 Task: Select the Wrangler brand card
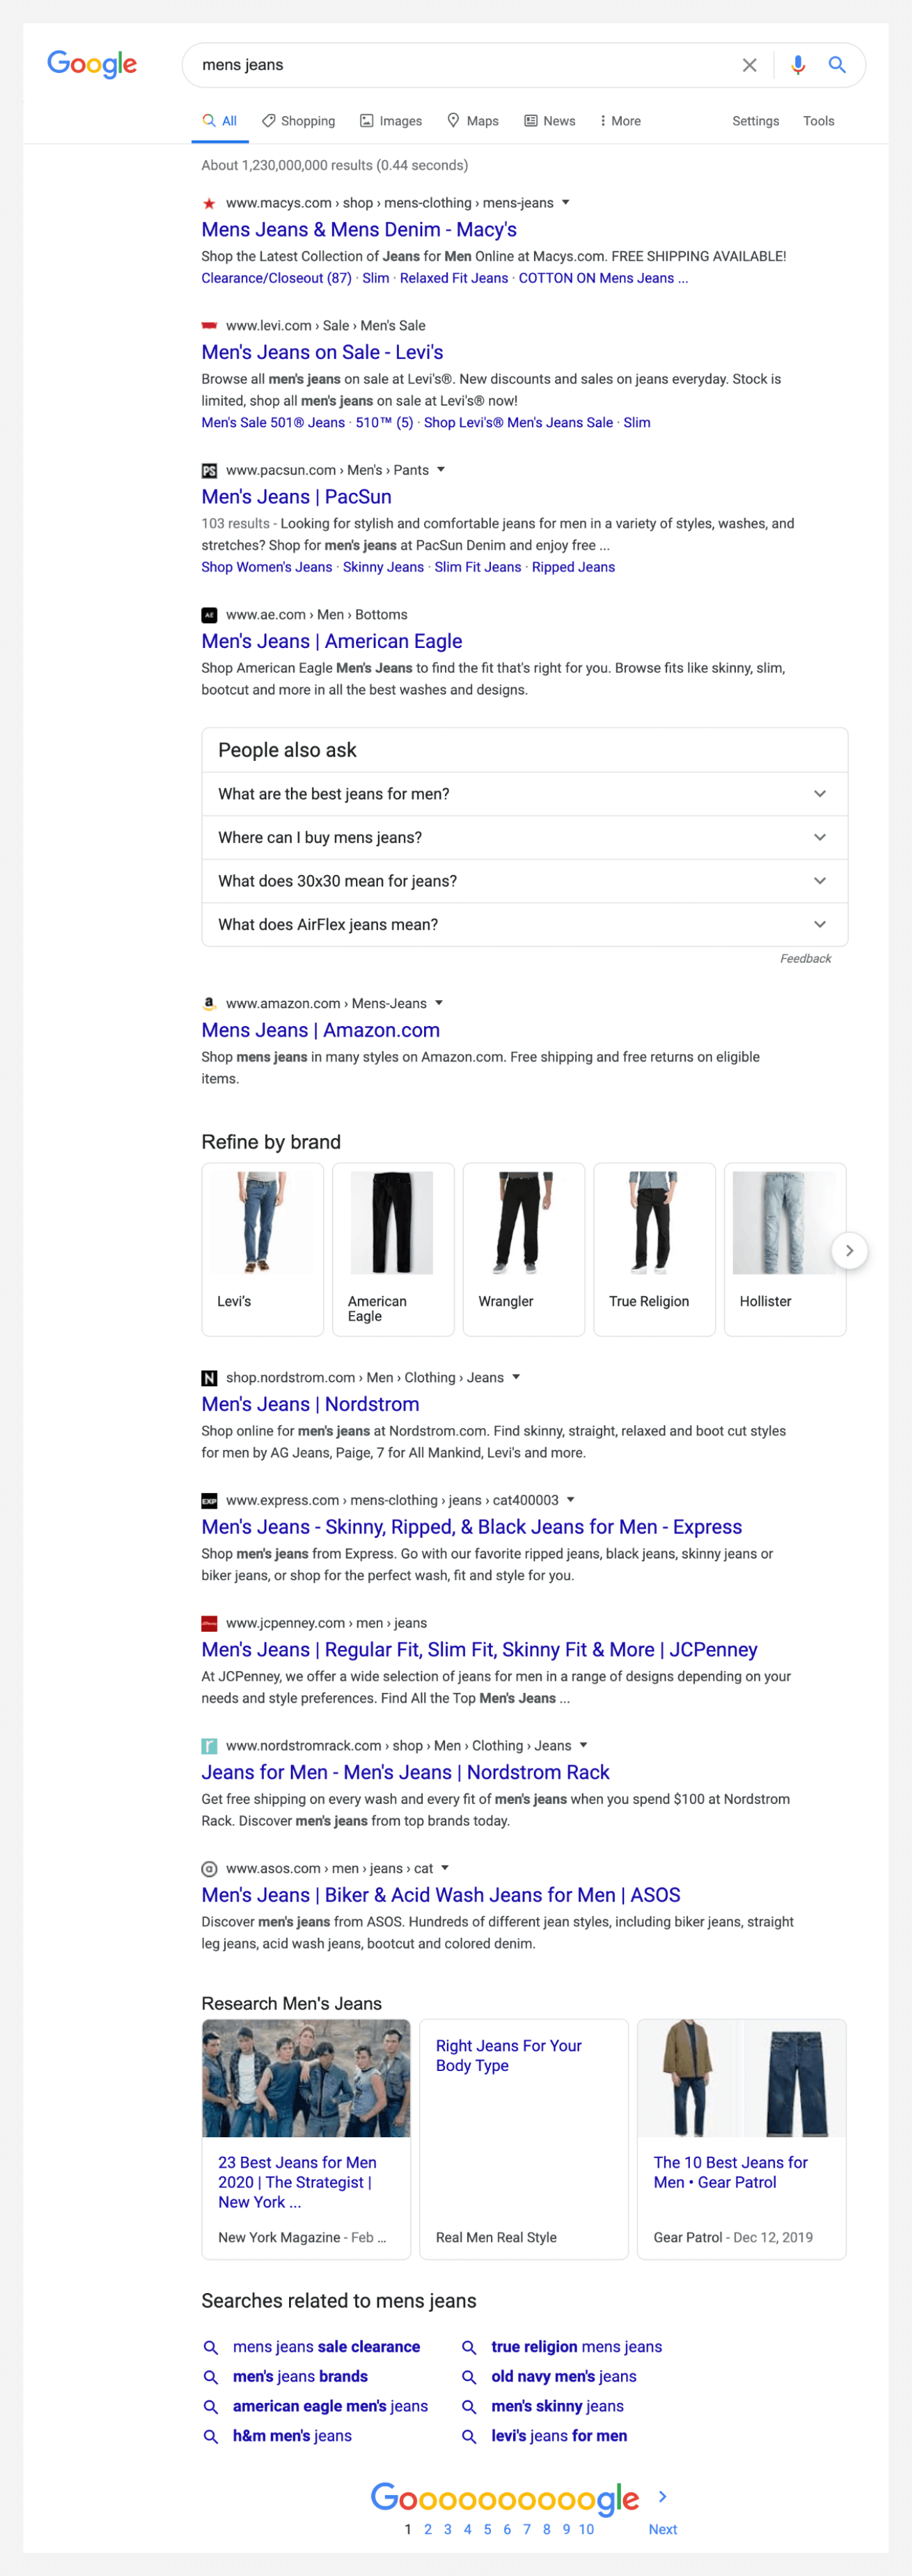[x=524, y=1249]
